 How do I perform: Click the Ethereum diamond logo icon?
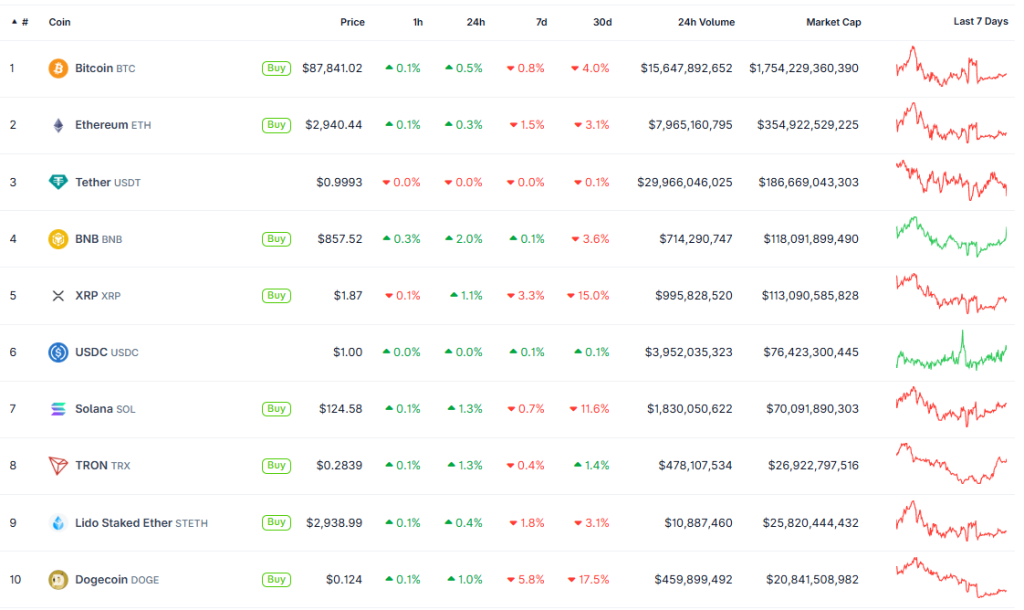(x=58, y=125)
